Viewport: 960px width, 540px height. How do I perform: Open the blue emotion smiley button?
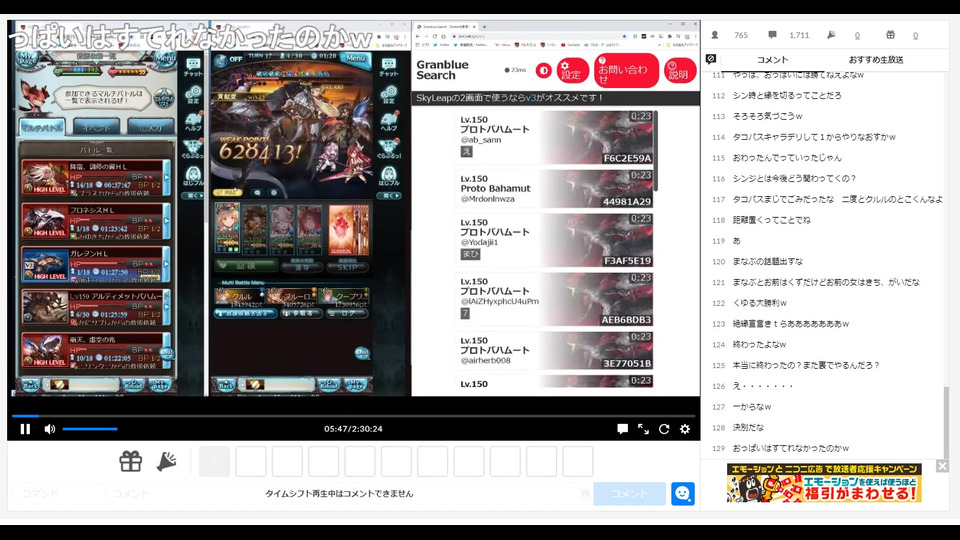click(x=683, y=493)
